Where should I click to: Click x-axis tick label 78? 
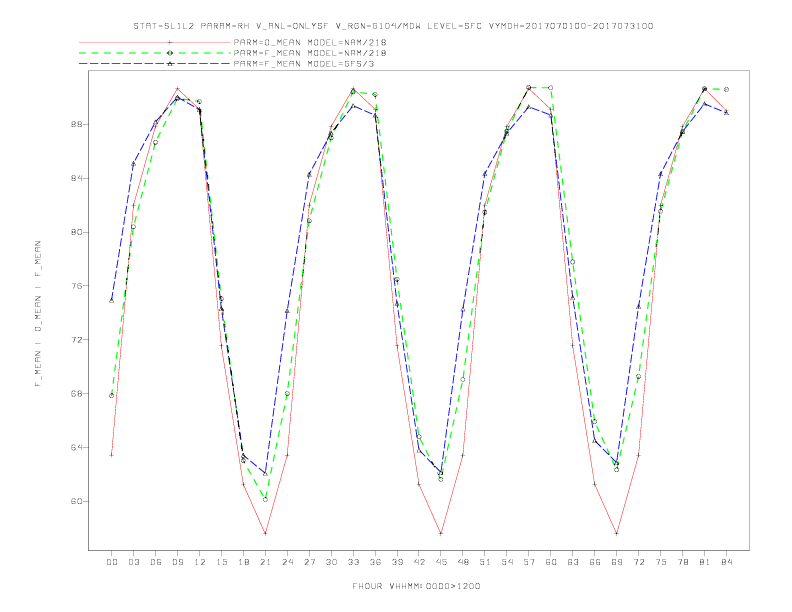pos(683,562)
